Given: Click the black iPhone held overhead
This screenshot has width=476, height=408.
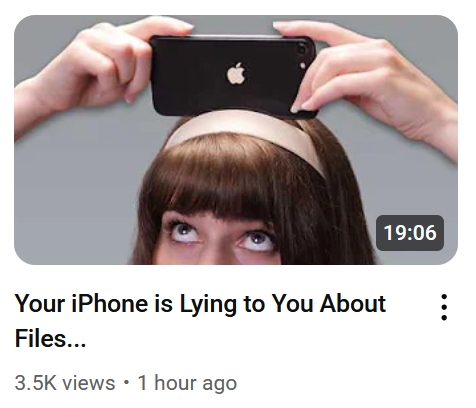Looking at the screenshot, I should pyautogui.click(x=233, y=77).
